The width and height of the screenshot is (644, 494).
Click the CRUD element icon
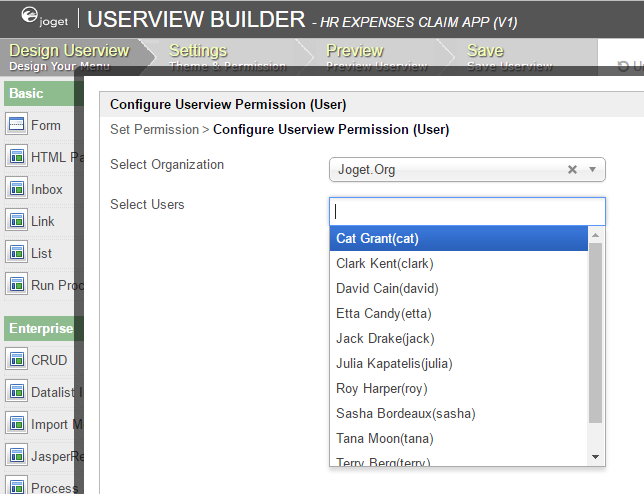tap(16, 360)
